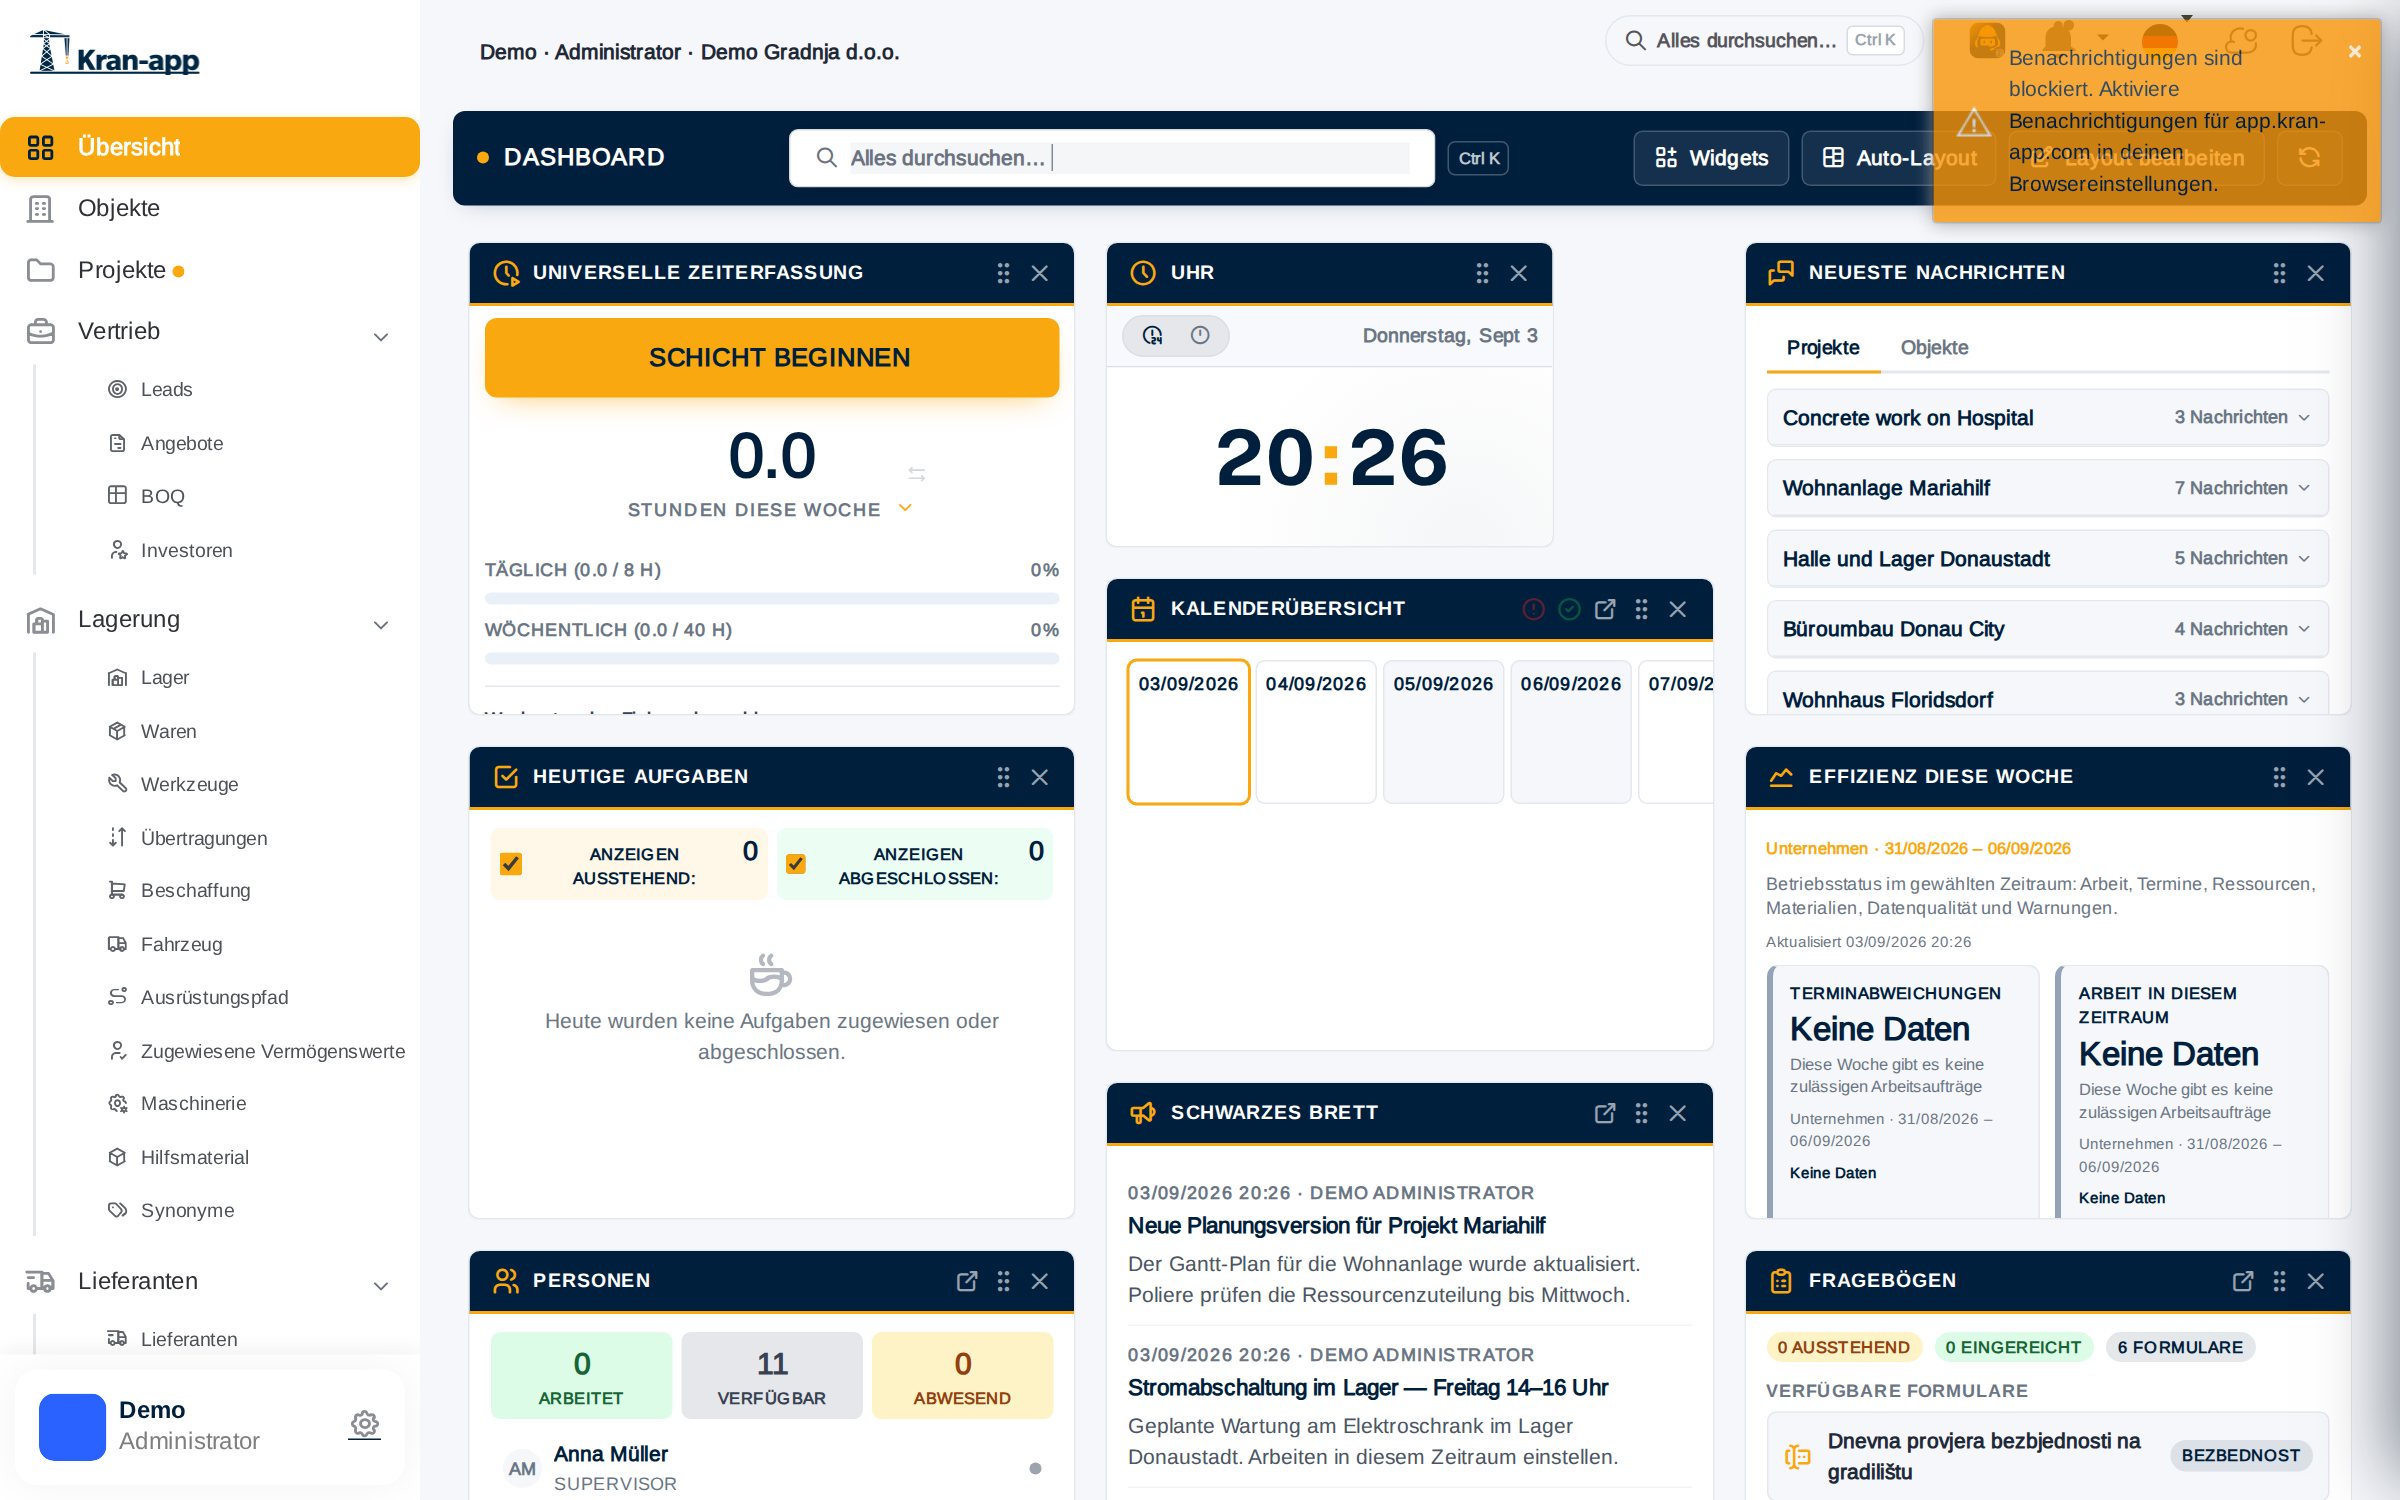The height and width of the screenshot is (1500, 2400).
Task: Open the Stromabschaltung im Lager post
Action: coord(1367,1388)
